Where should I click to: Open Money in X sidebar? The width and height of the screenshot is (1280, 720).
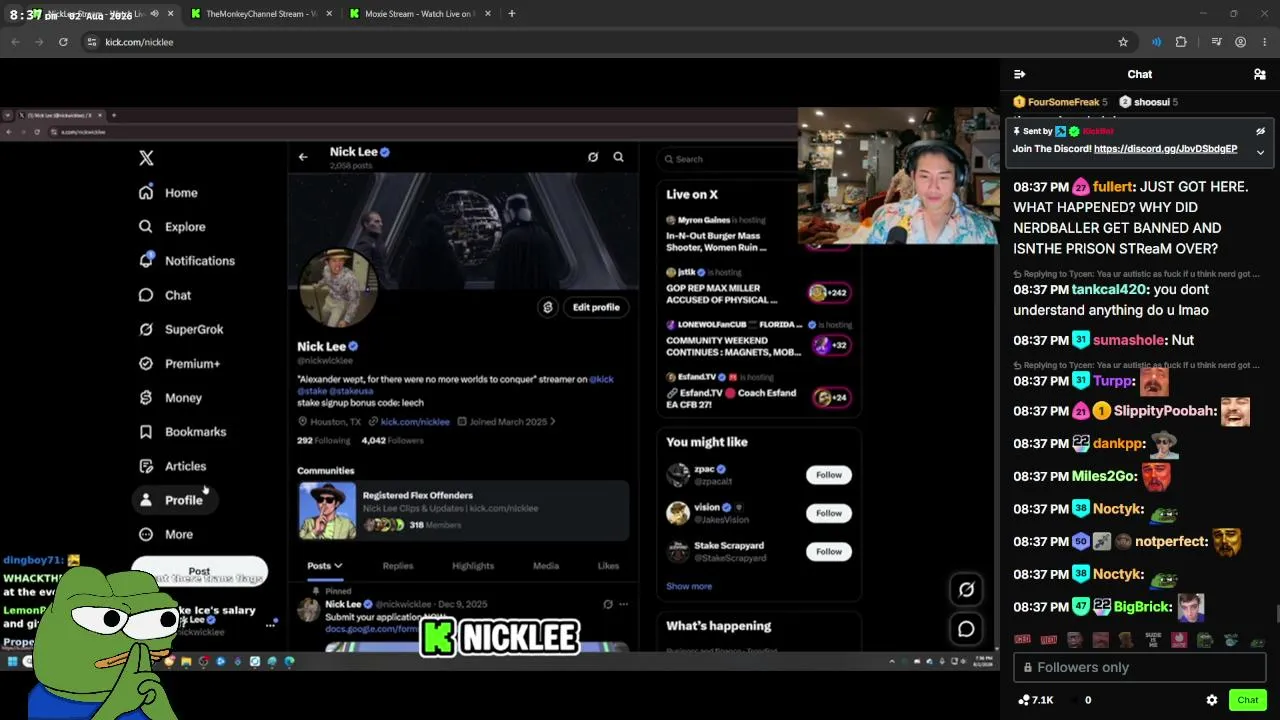click(x=170, y=398)
